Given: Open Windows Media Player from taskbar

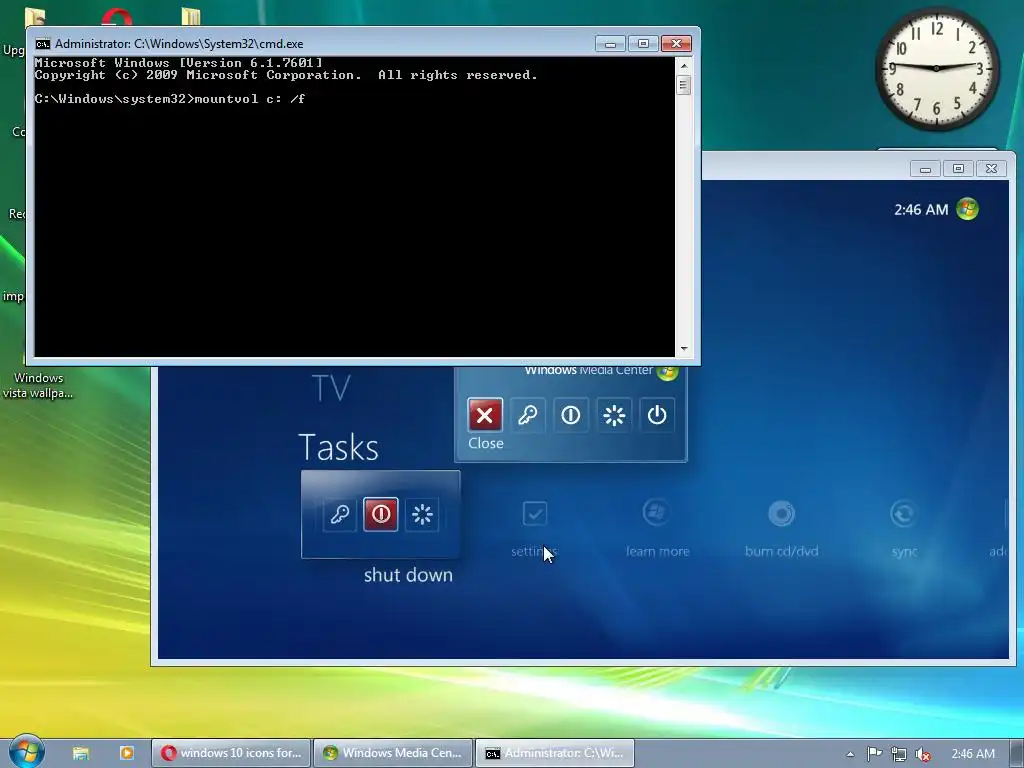Looking at the screenshot, I should click(127, 753).
